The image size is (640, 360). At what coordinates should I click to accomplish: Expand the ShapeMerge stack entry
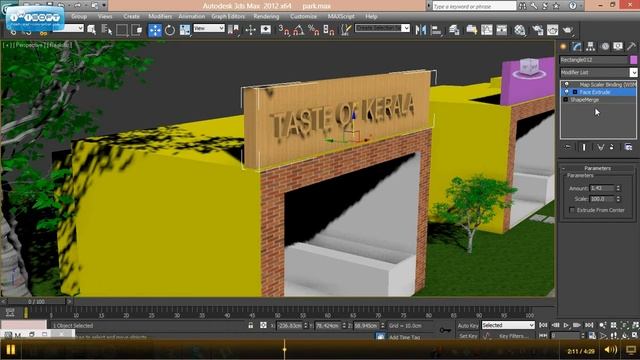566,100
